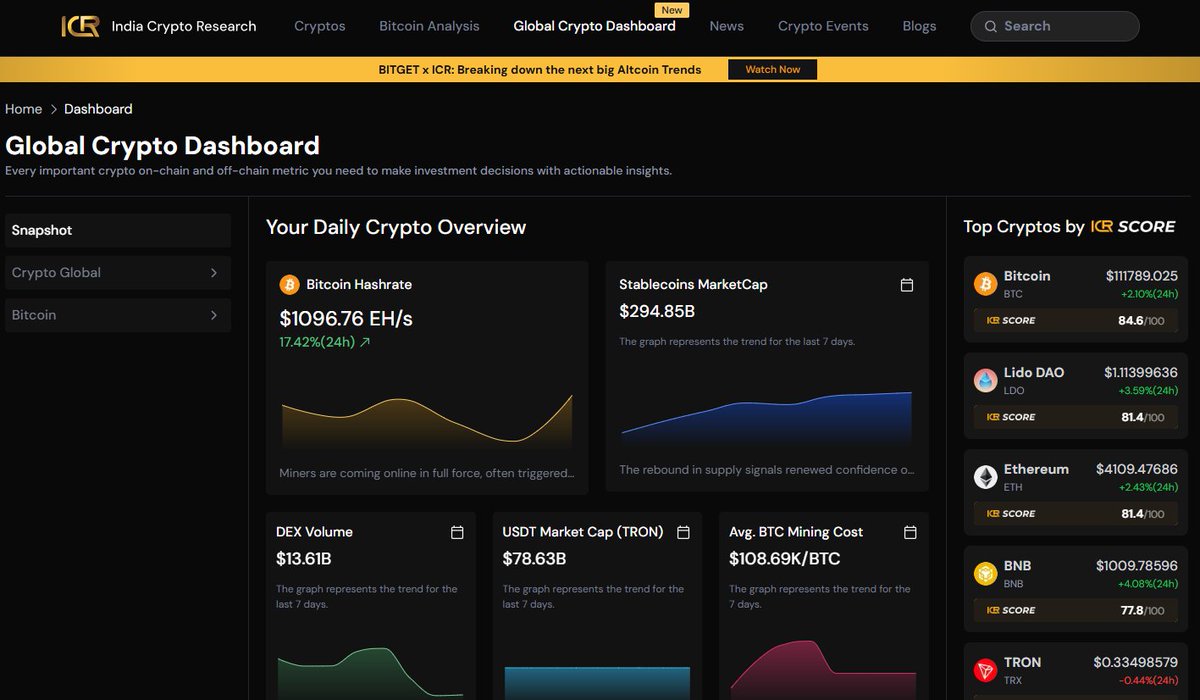Click the Bitcoin logo in Top Cryptos
The width and height of the screenshot is (1200, 700).
click(986, 285)
